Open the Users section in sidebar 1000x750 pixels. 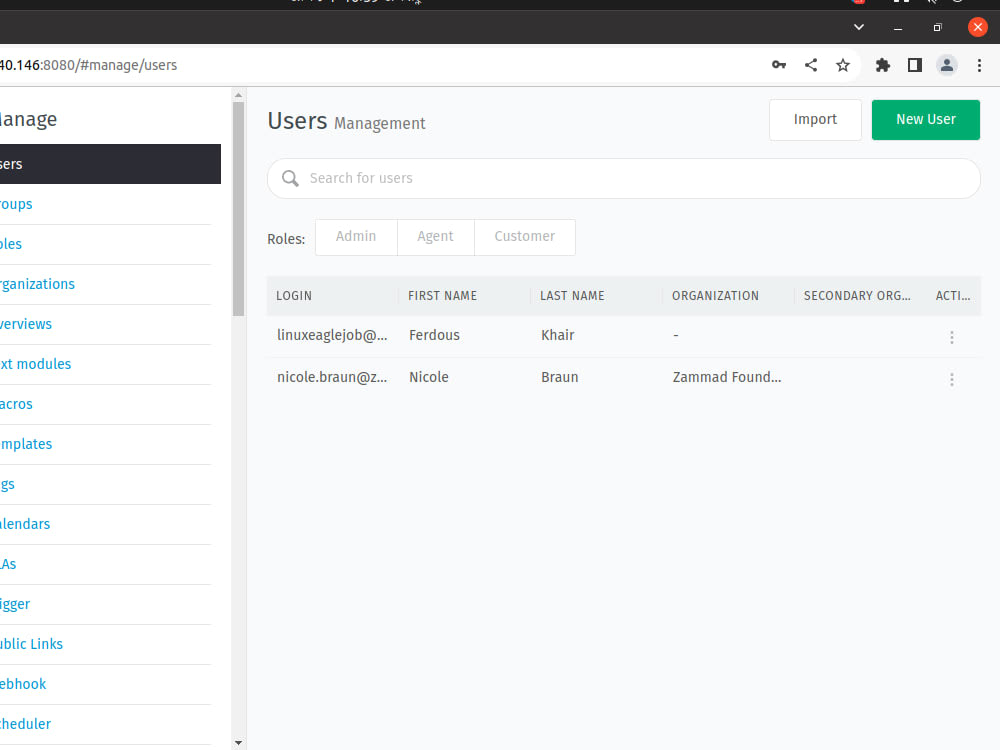tap(110, 164)
